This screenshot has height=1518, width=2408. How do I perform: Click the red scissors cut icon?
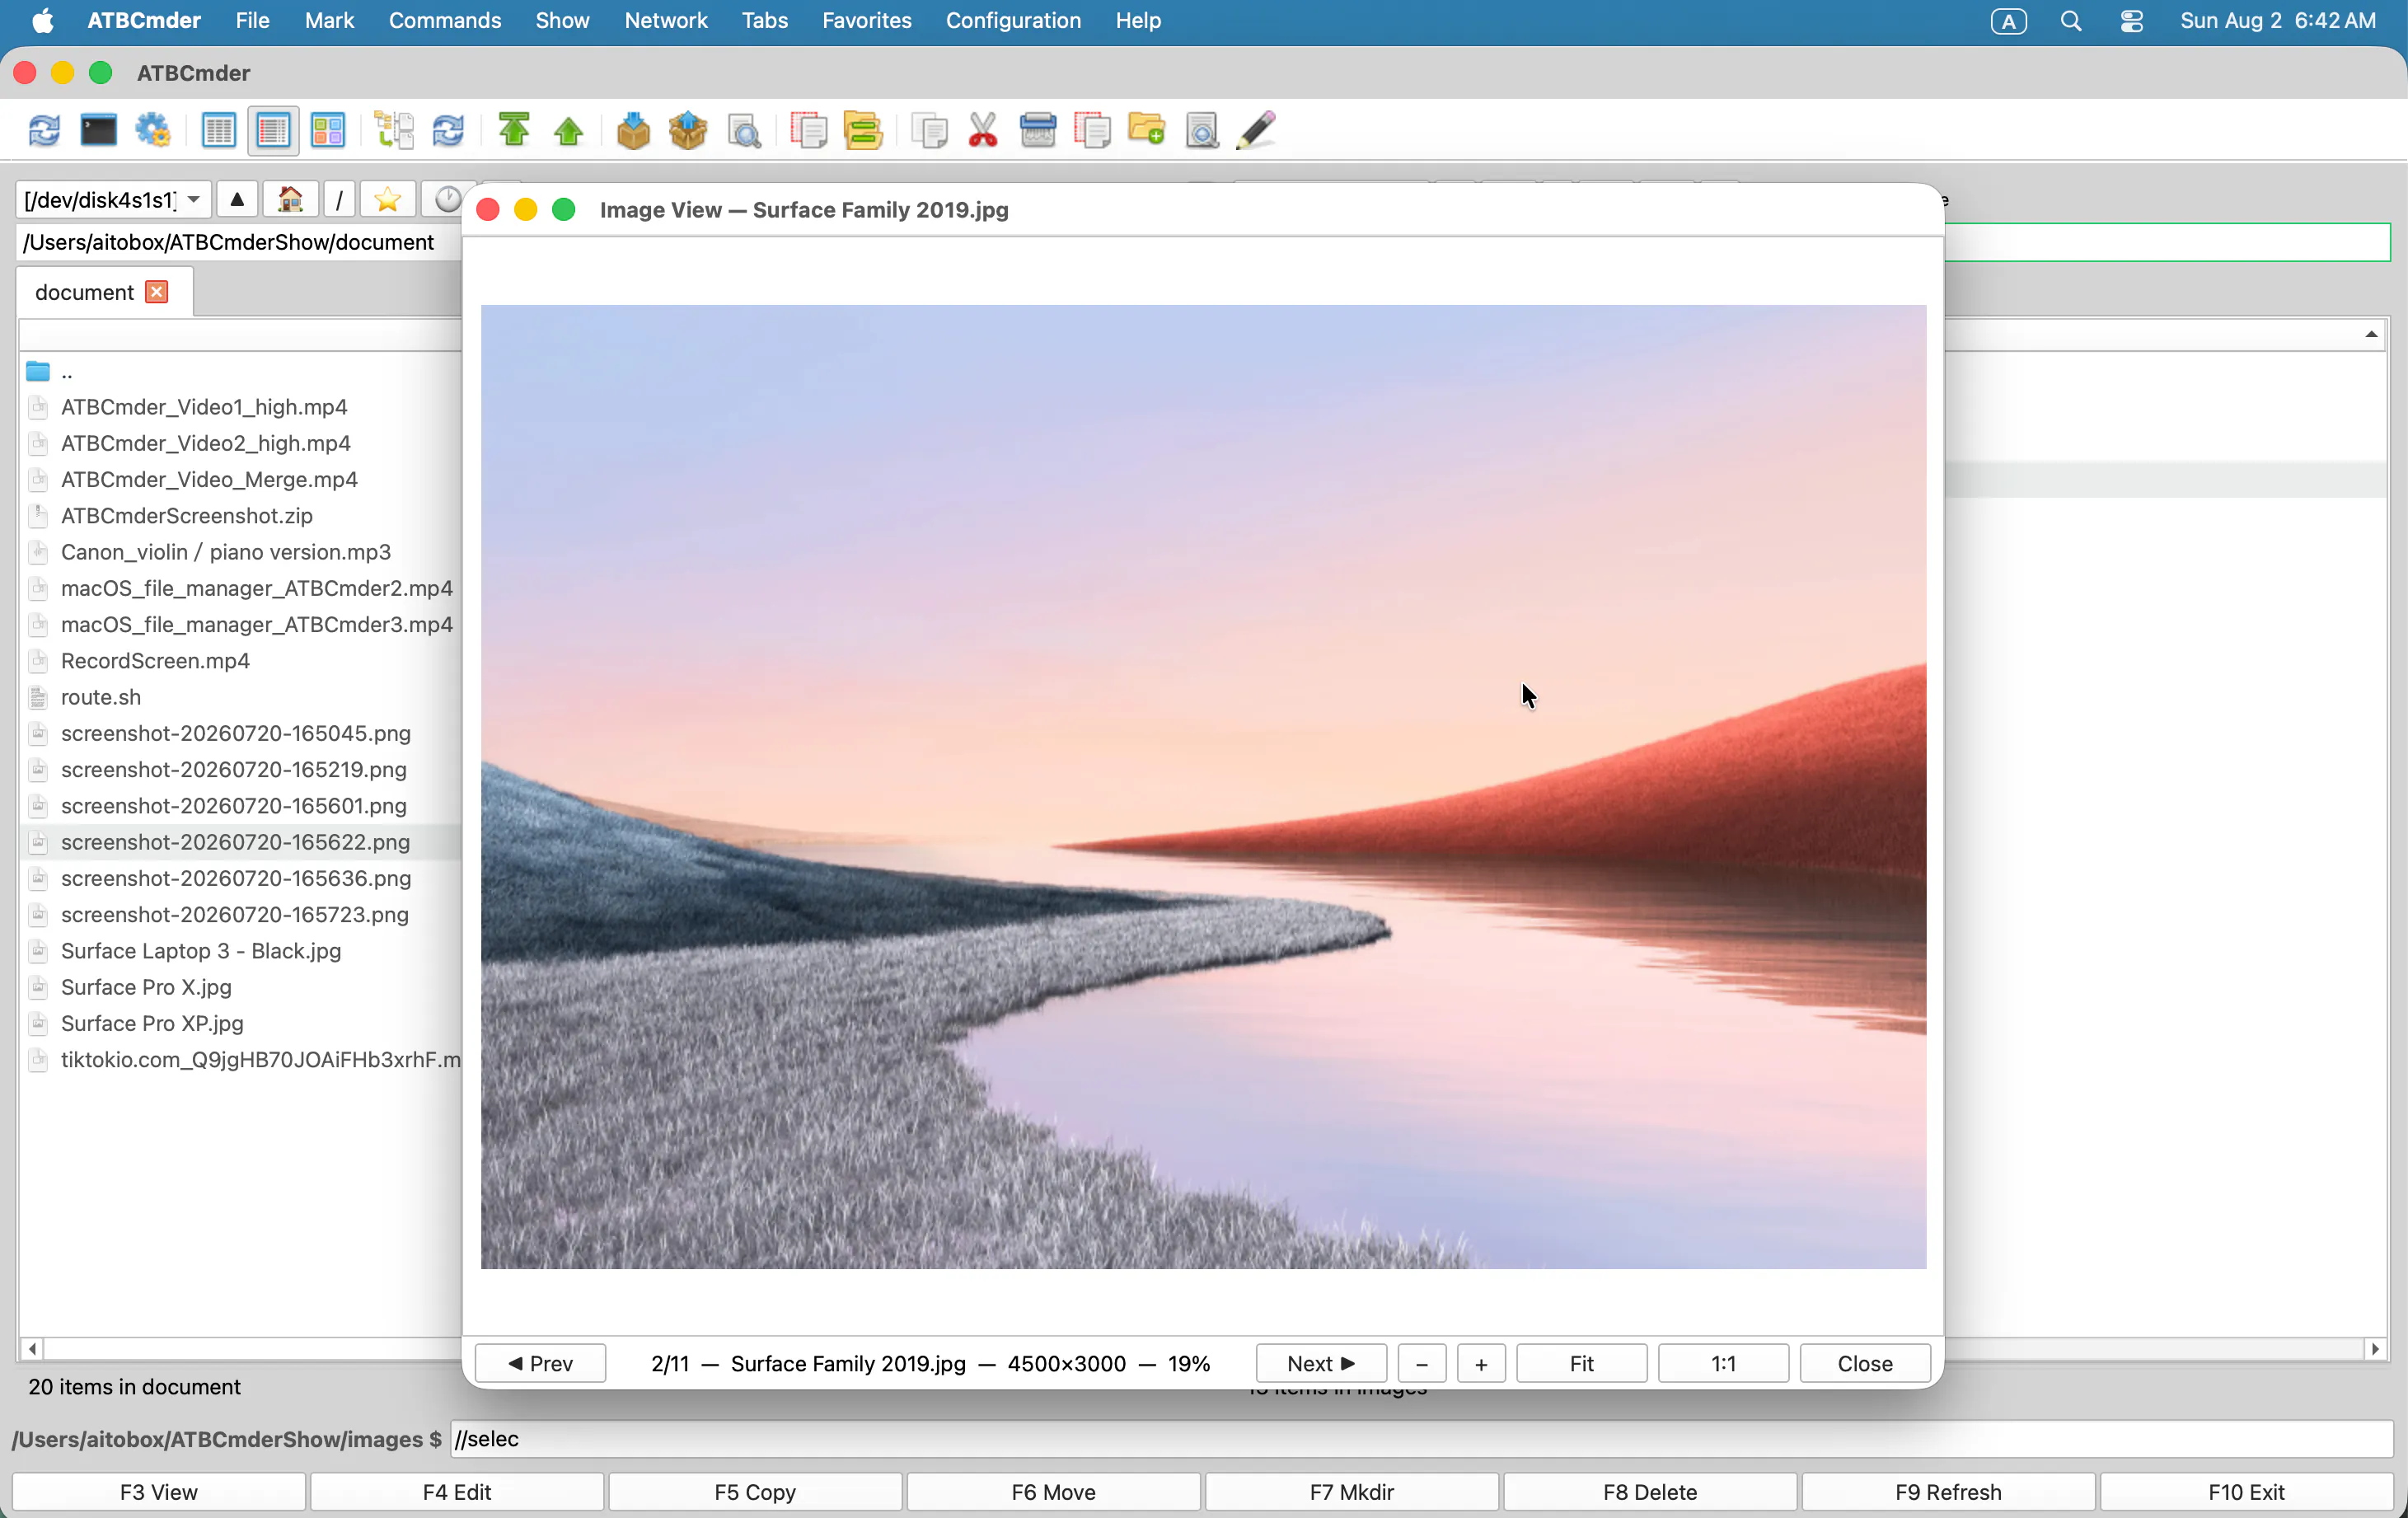(x=983, y=131)
